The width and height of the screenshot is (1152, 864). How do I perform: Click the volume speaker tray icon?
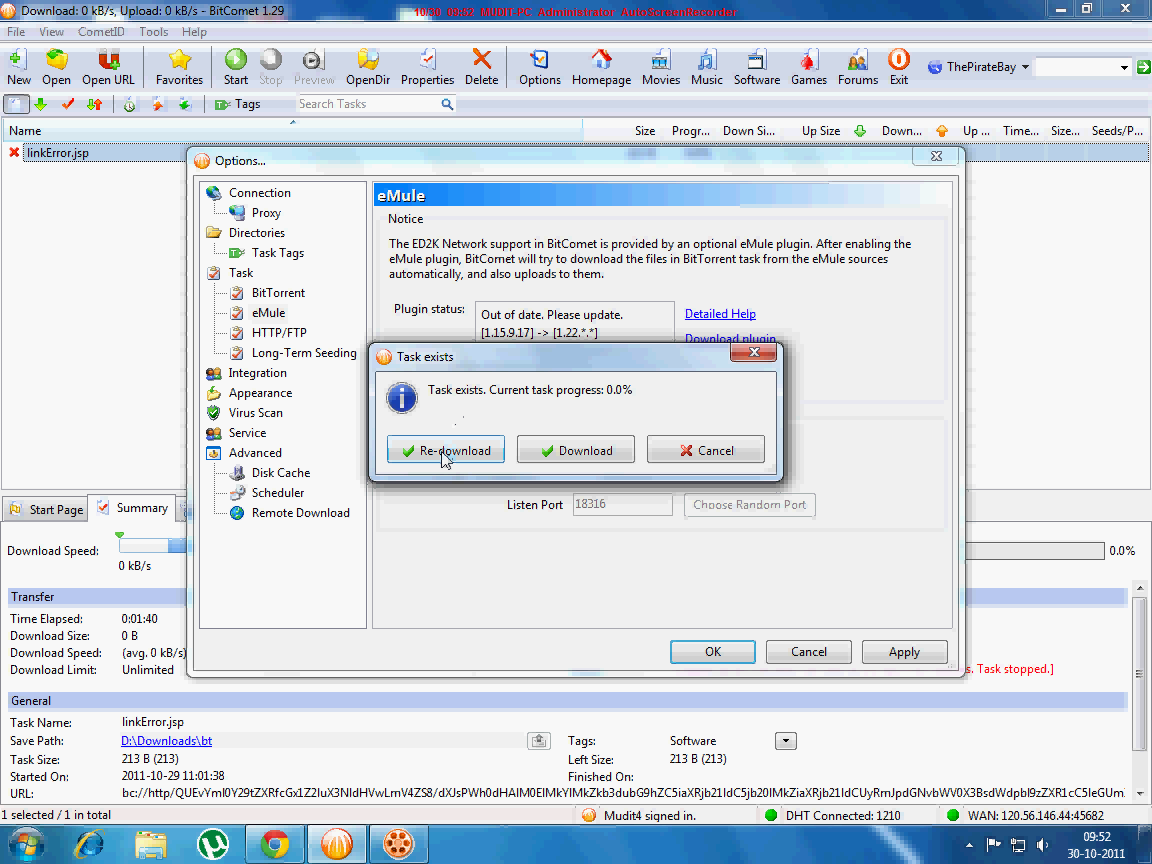[1043, 844]
